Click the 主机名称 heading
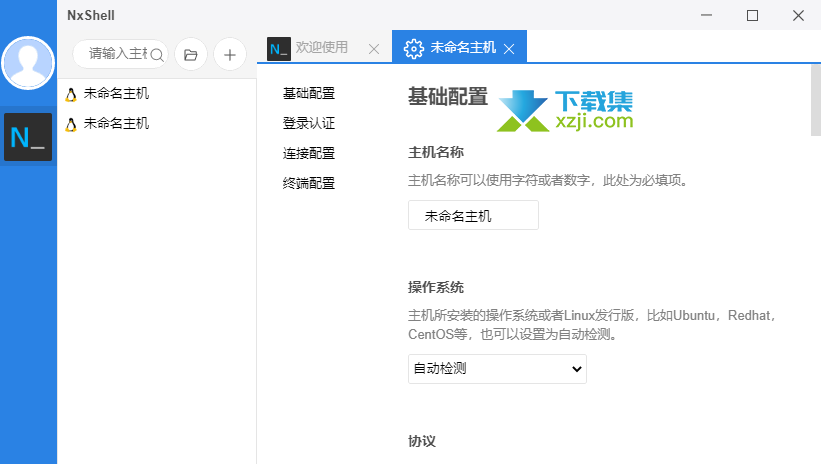The height and width of the screenshot is (464, 821). (436, 152)
